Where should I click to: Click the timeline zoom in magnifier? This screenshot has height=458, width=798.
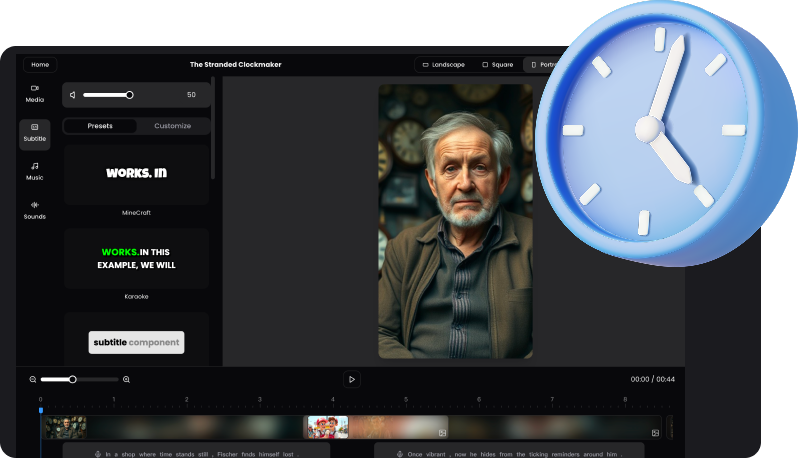coord(126,380)
